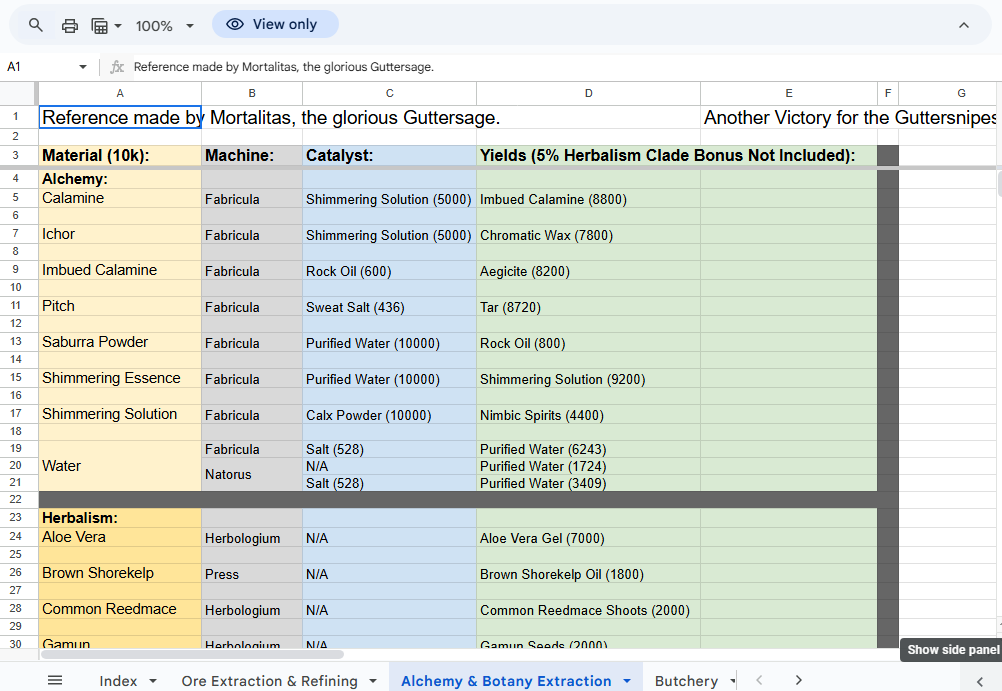Open the all sheets hamburger list

click(55, 680)
